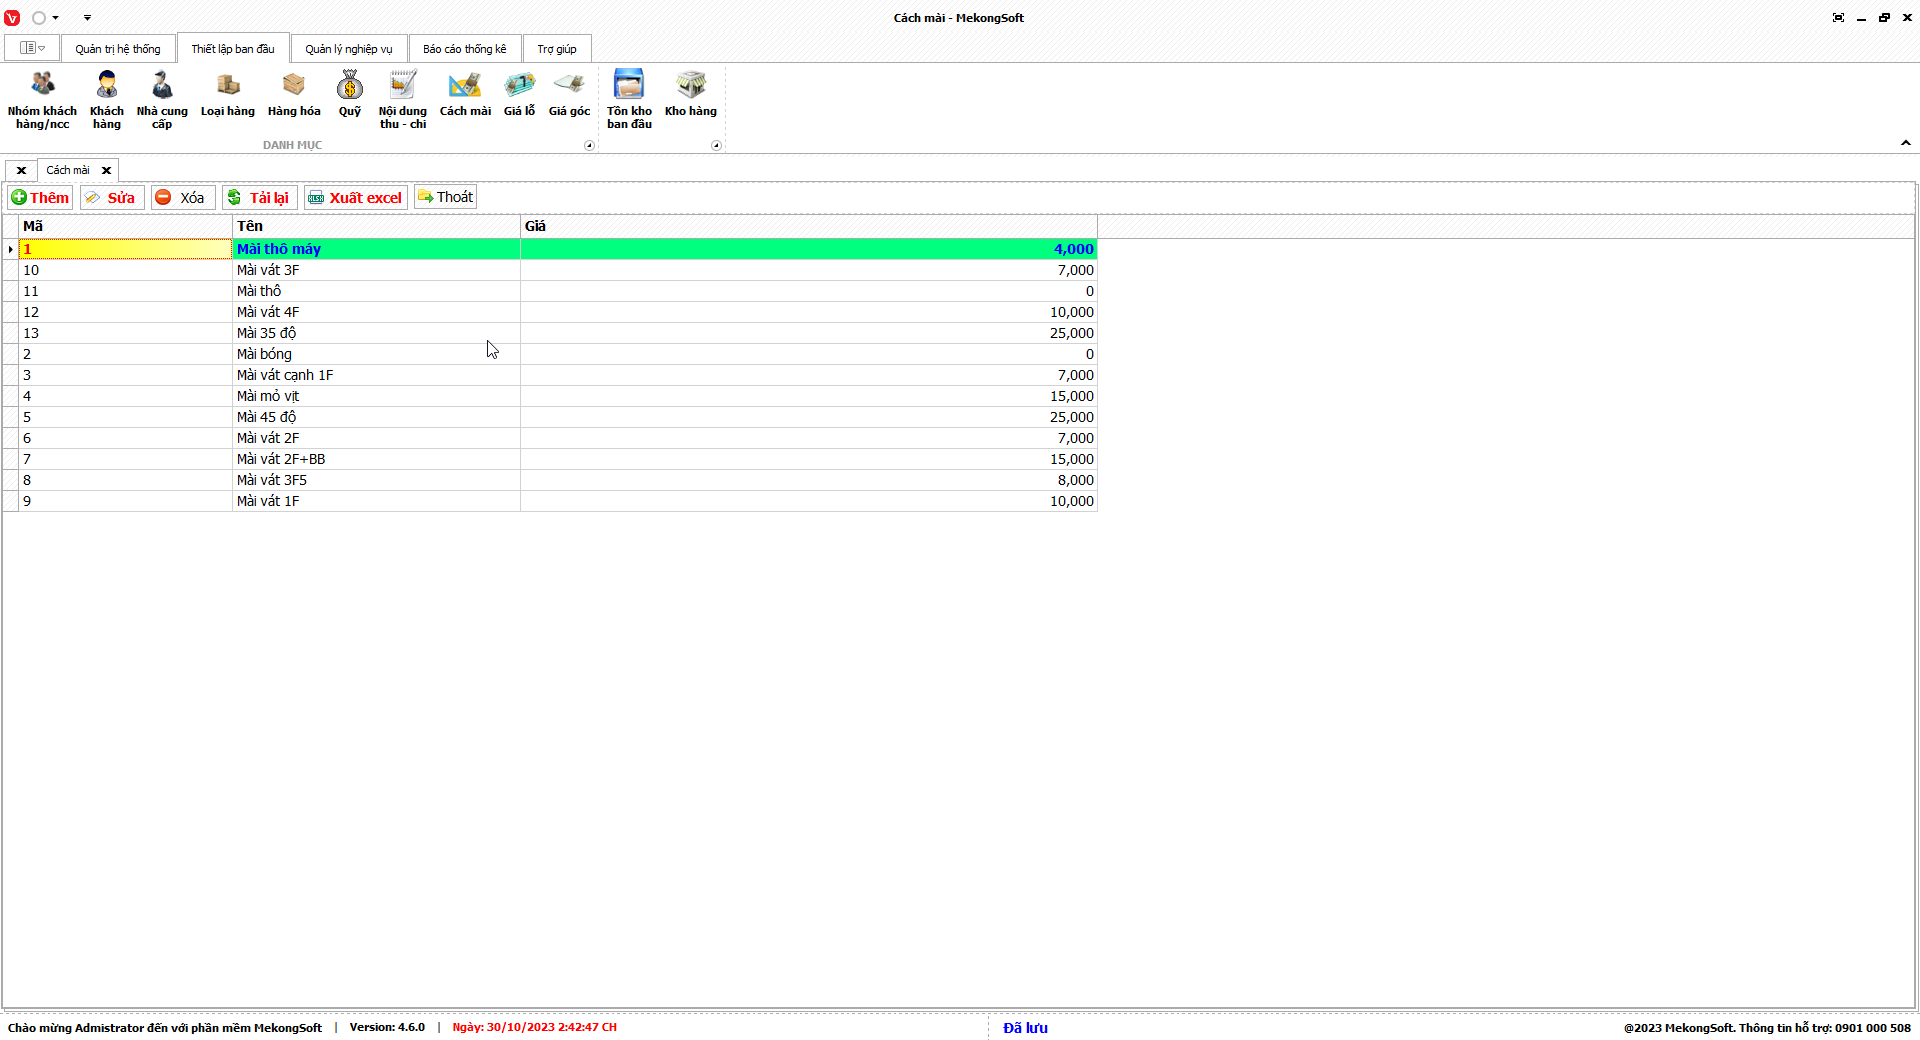Click the Xóa delete button
The width and height of the screenshot is (1920, 1040).
click(x=181, y=197)
